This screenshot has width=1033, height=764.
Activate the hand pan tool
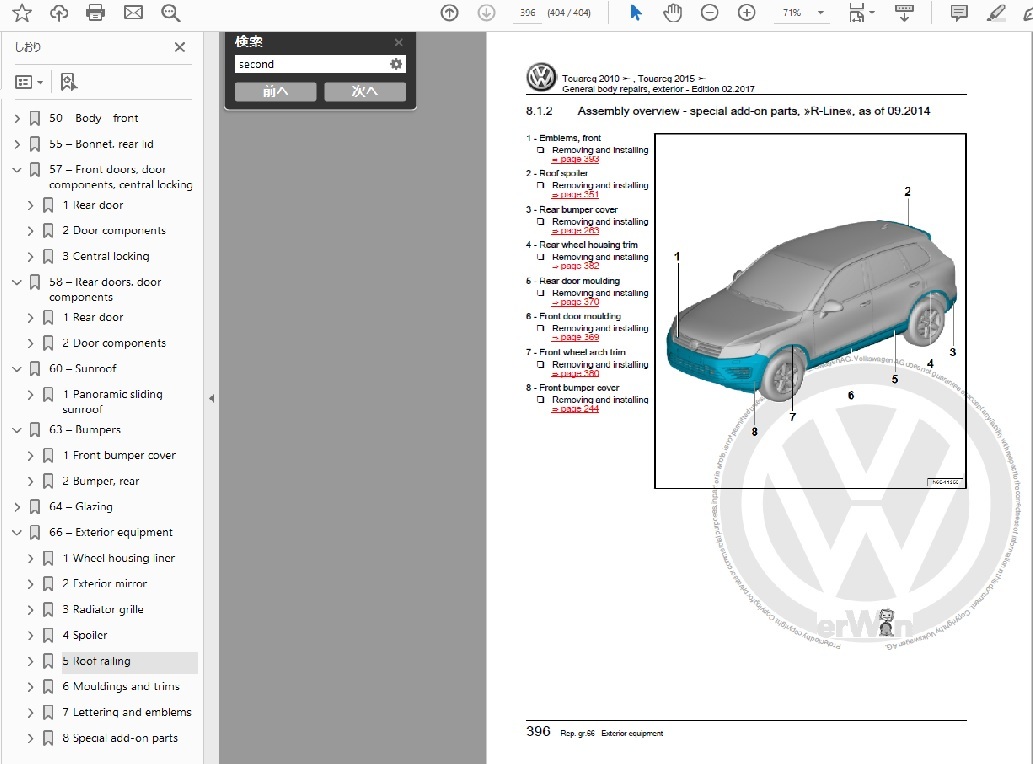tap(673, 13)
